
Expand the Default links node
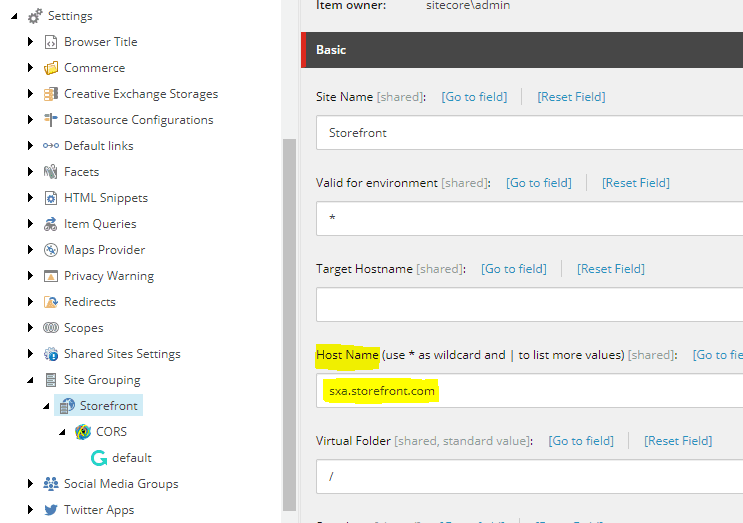[x=30, y=145]
